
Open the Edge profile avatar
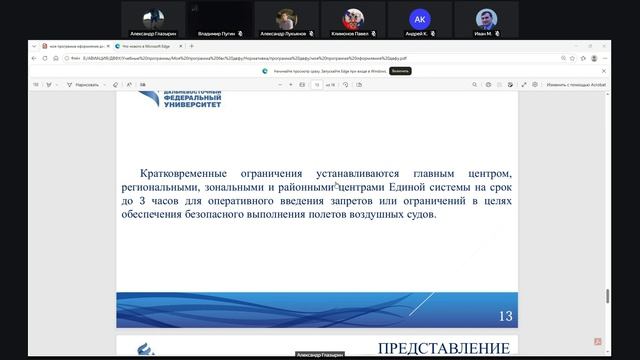click(594, 58)
